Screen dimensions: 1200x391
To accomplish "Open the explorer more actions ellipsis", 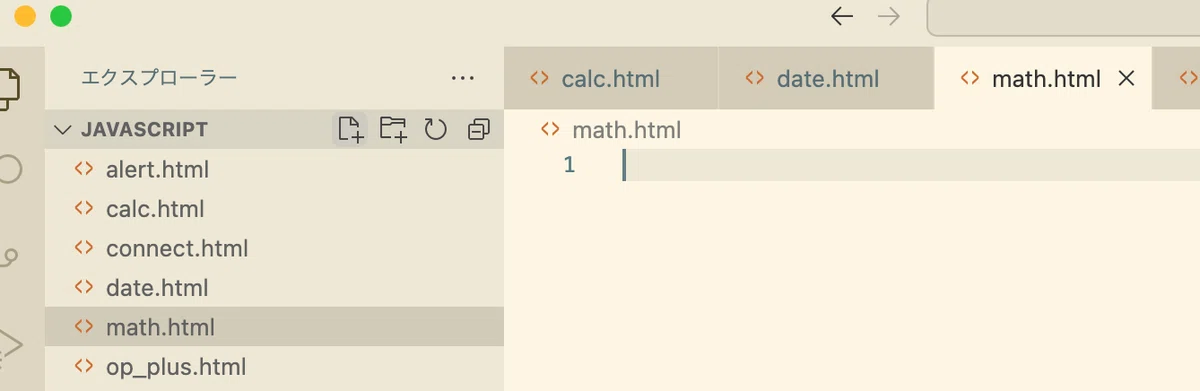I will click(x=462, y=78).
